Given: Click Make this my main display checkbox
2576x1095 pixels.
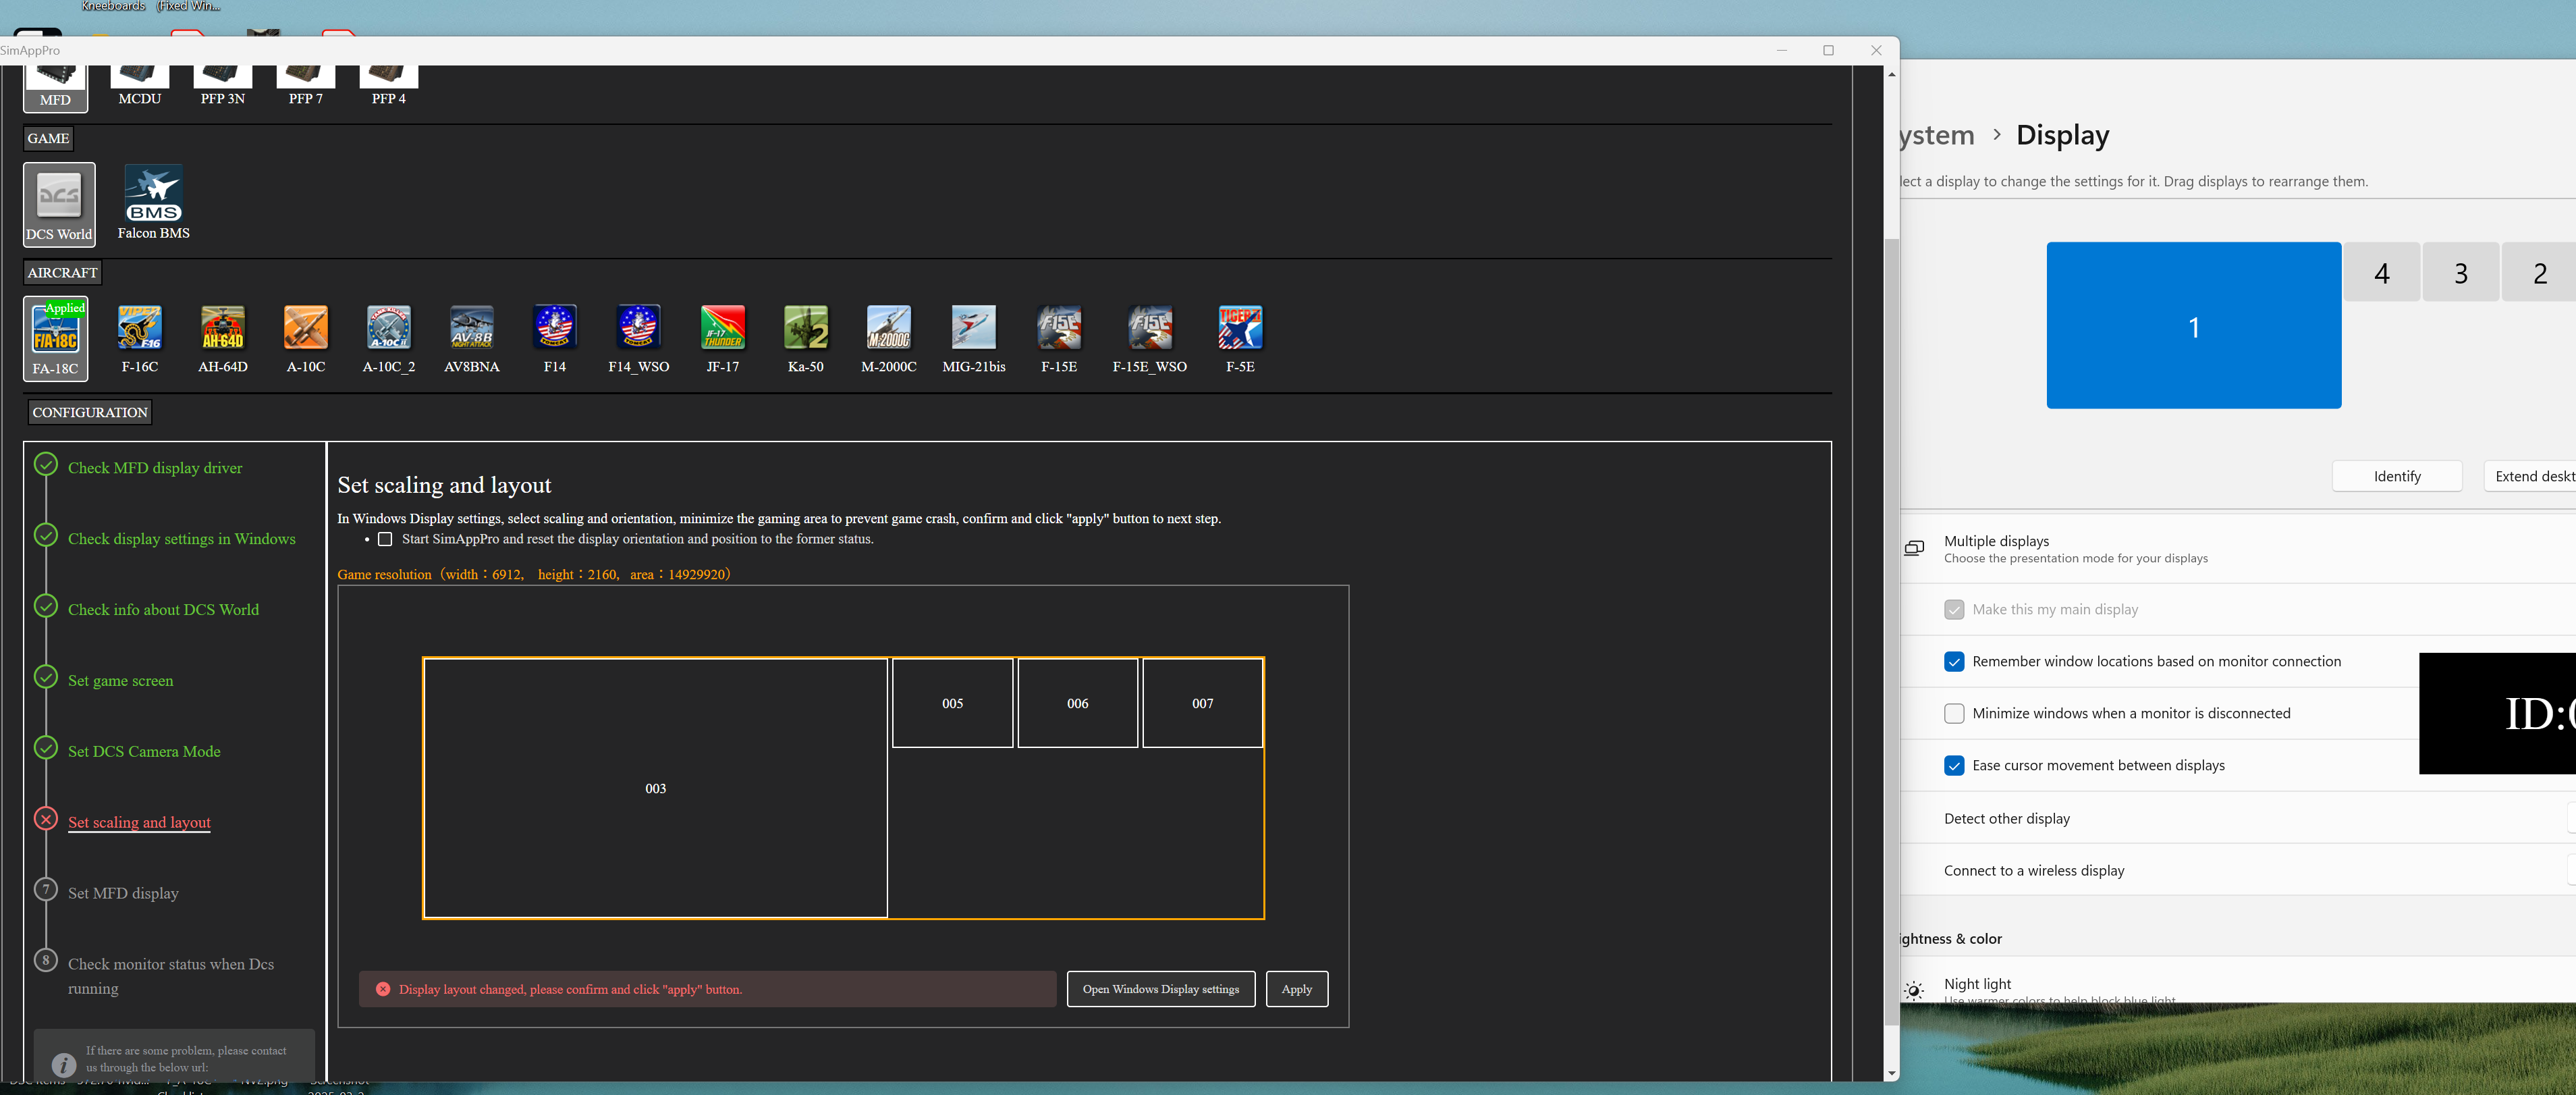Looking at the screenshot, I should [x=1953, y=610].
